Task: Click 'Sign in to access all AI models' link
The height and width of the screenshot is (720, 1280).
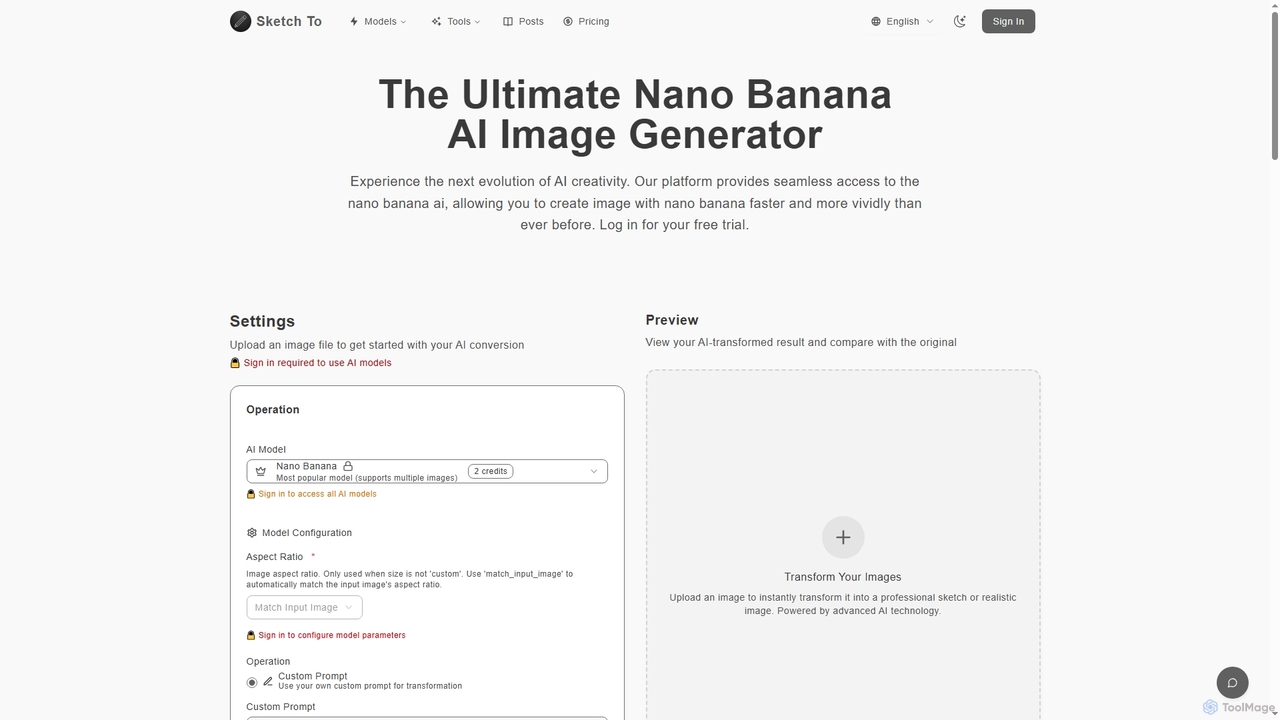Action: (x=317, y=494)
